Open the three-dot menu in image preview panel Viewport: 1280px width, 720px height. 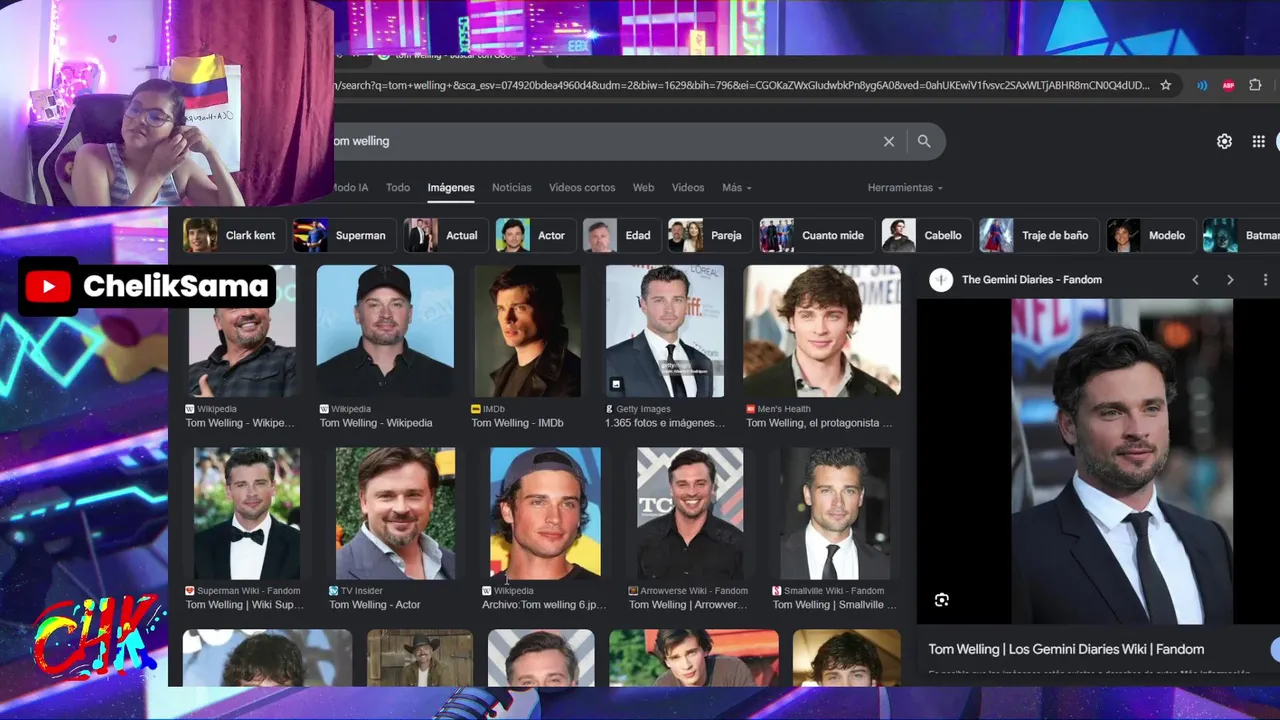point(1265,280)
